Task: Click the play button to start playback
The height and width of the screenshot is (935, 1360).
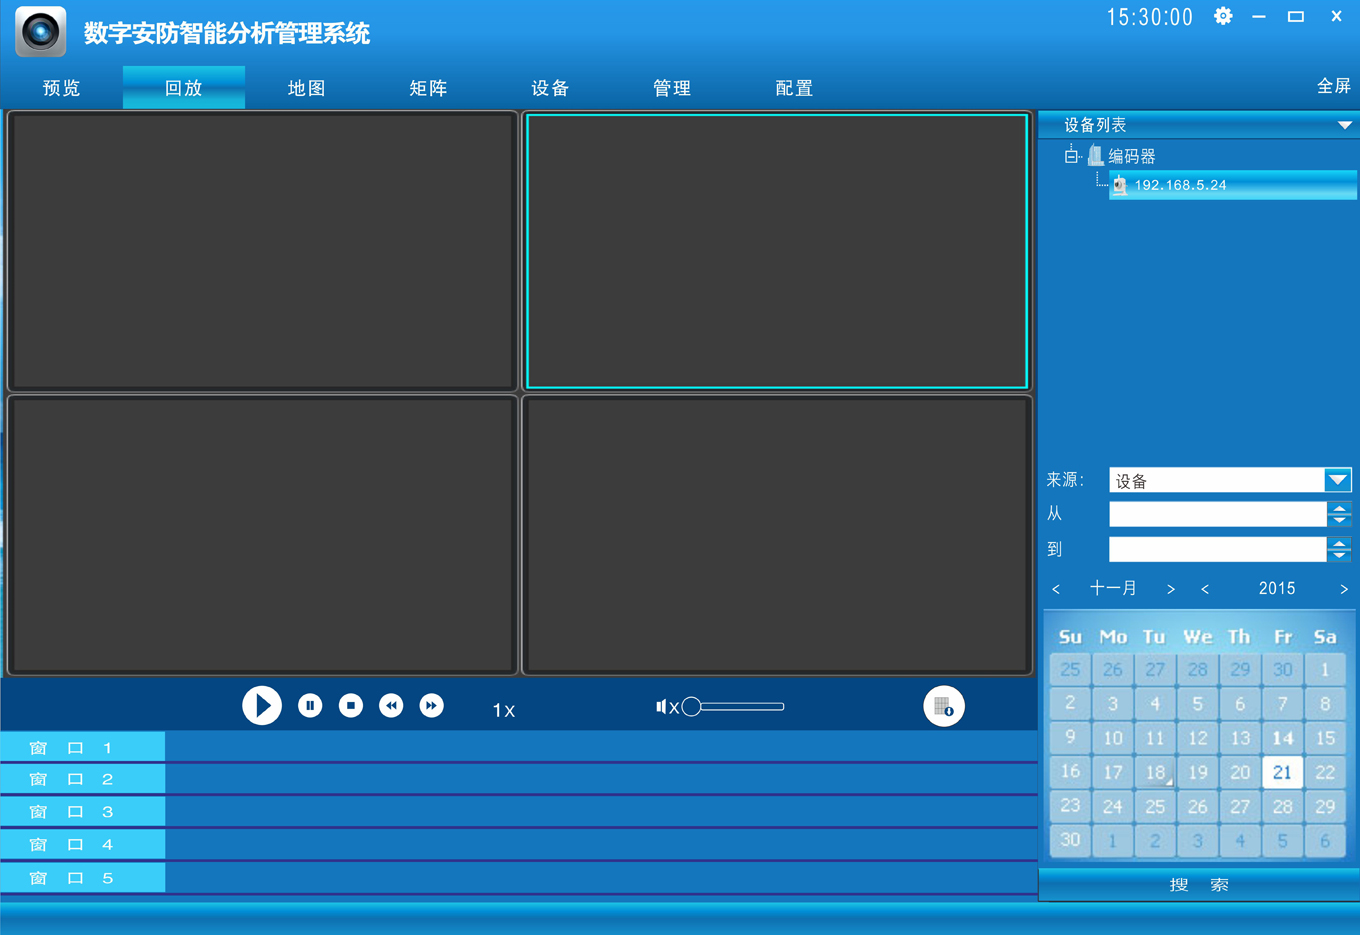Action: 262,705
